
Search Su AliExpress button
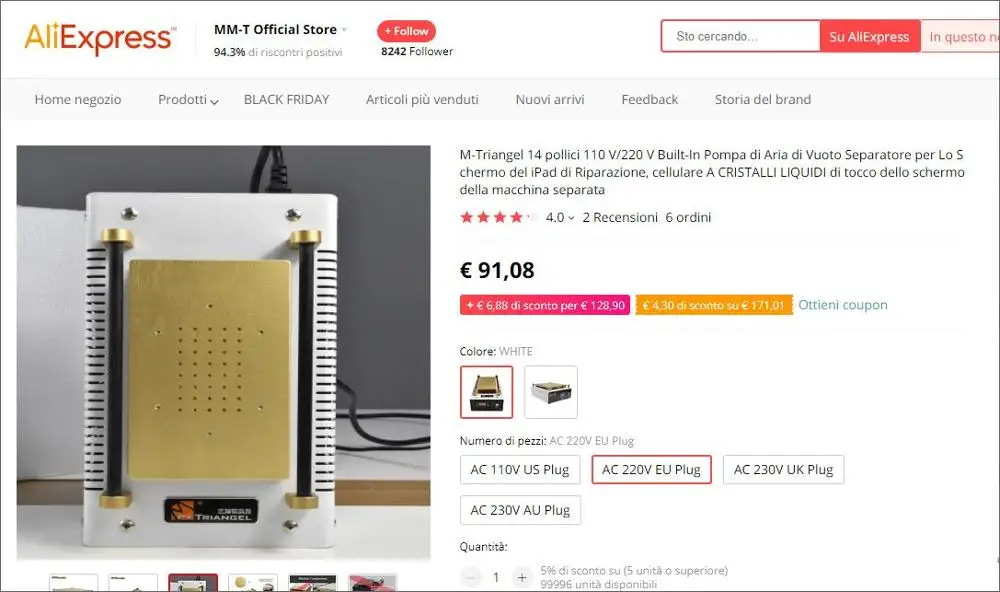869,36
